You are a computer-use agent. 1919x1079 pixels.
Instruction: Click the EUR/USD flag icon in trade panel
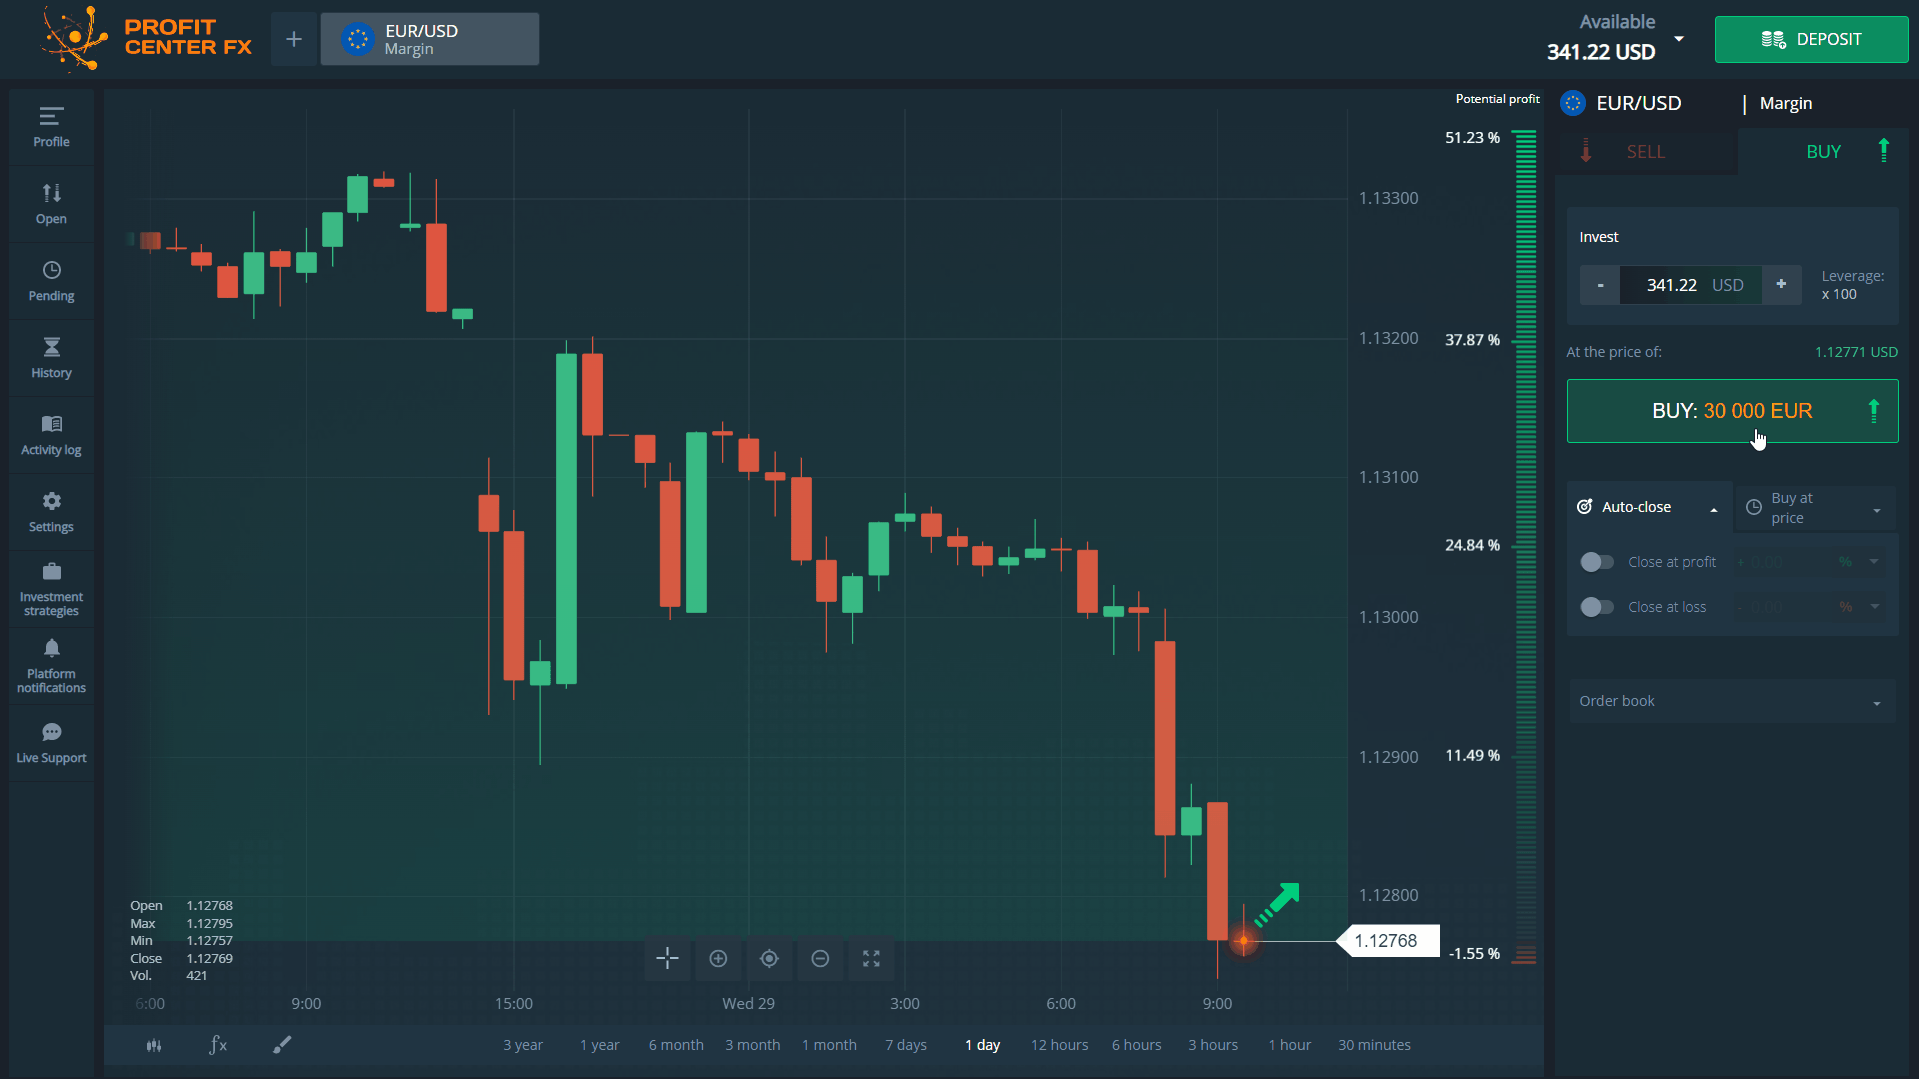tap(1573, 103)
